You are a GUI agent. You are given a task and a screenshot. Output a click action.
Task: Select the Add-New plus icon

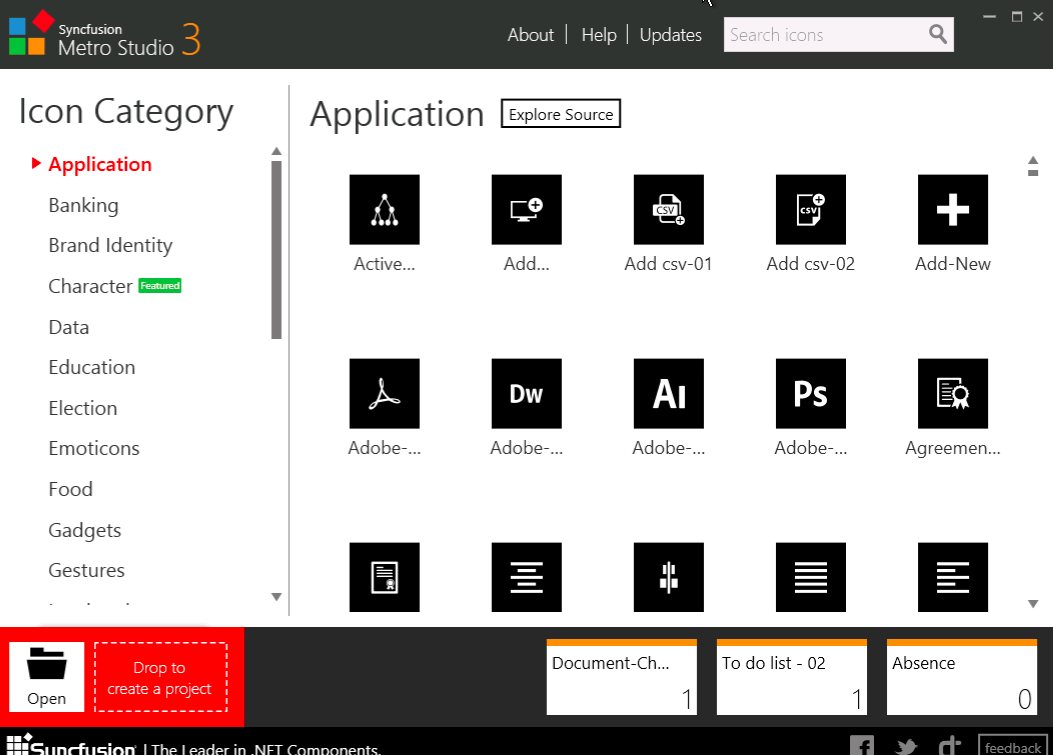click(x=952, y=210)
